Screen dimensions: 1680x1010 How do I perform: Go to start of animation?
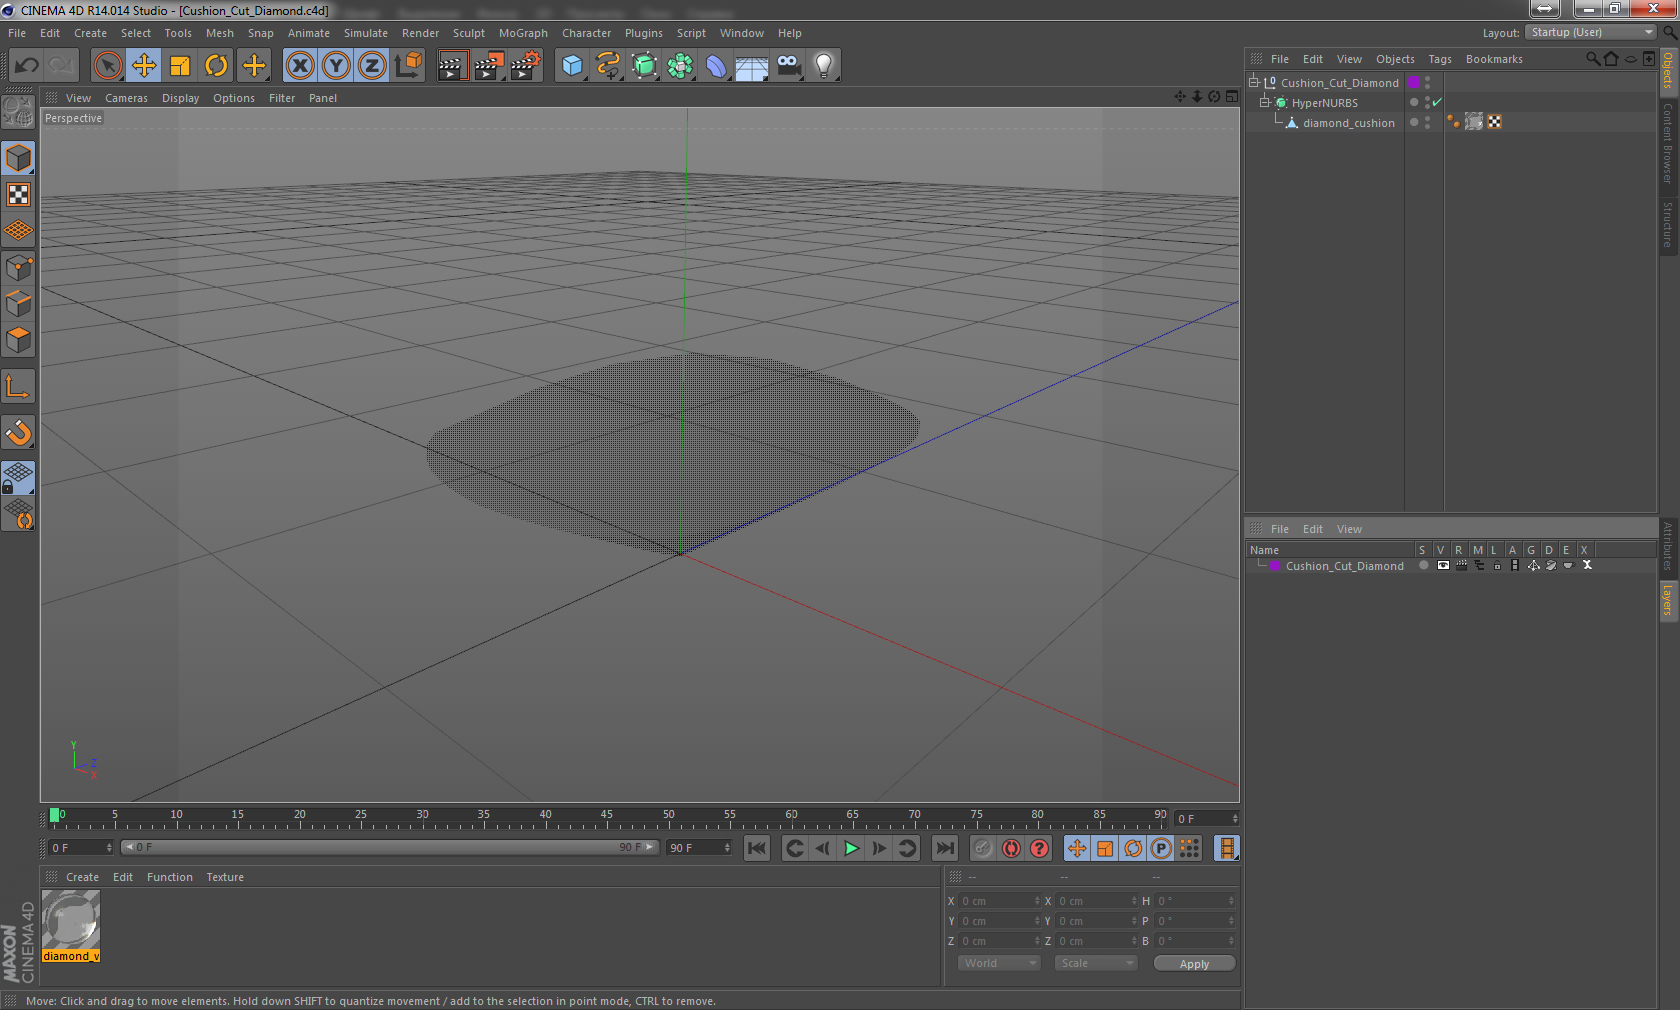coord(757,848)
